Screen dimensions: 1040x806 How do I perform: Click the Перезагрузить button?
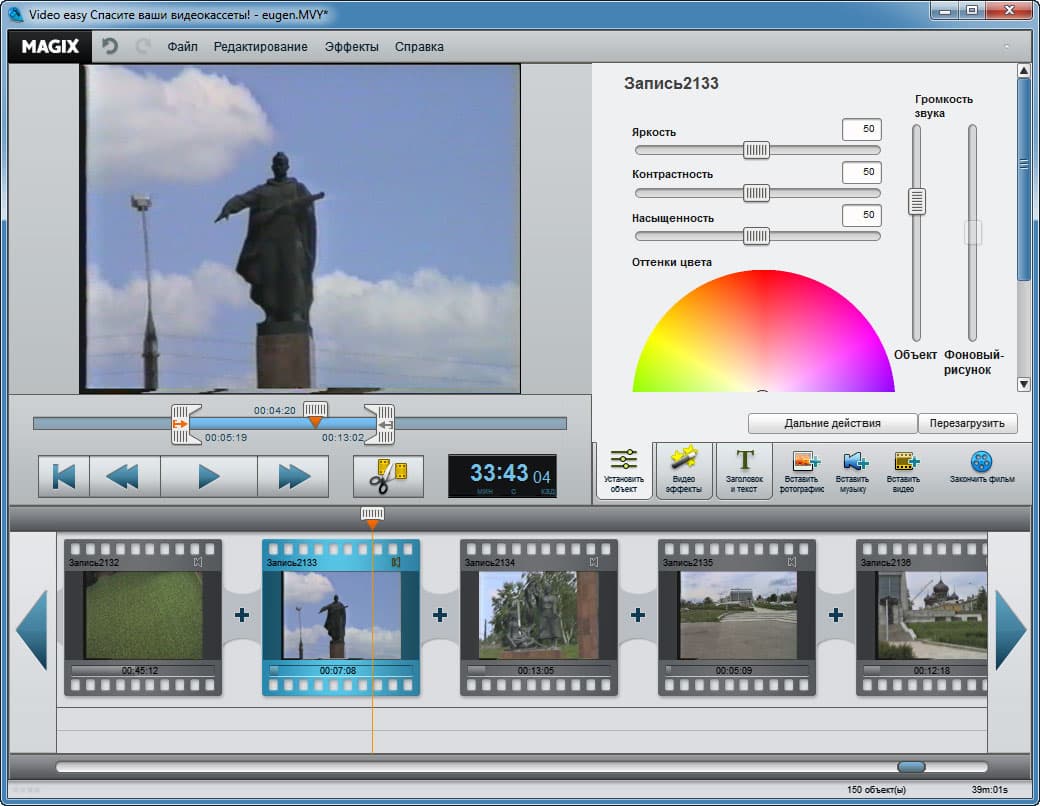coord(967,423)
